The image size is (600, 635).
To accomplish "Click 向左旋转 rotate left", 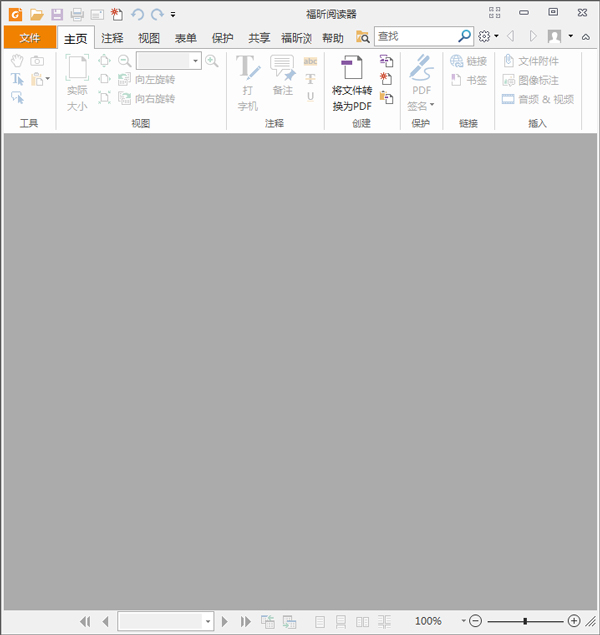I will [147, 79].
